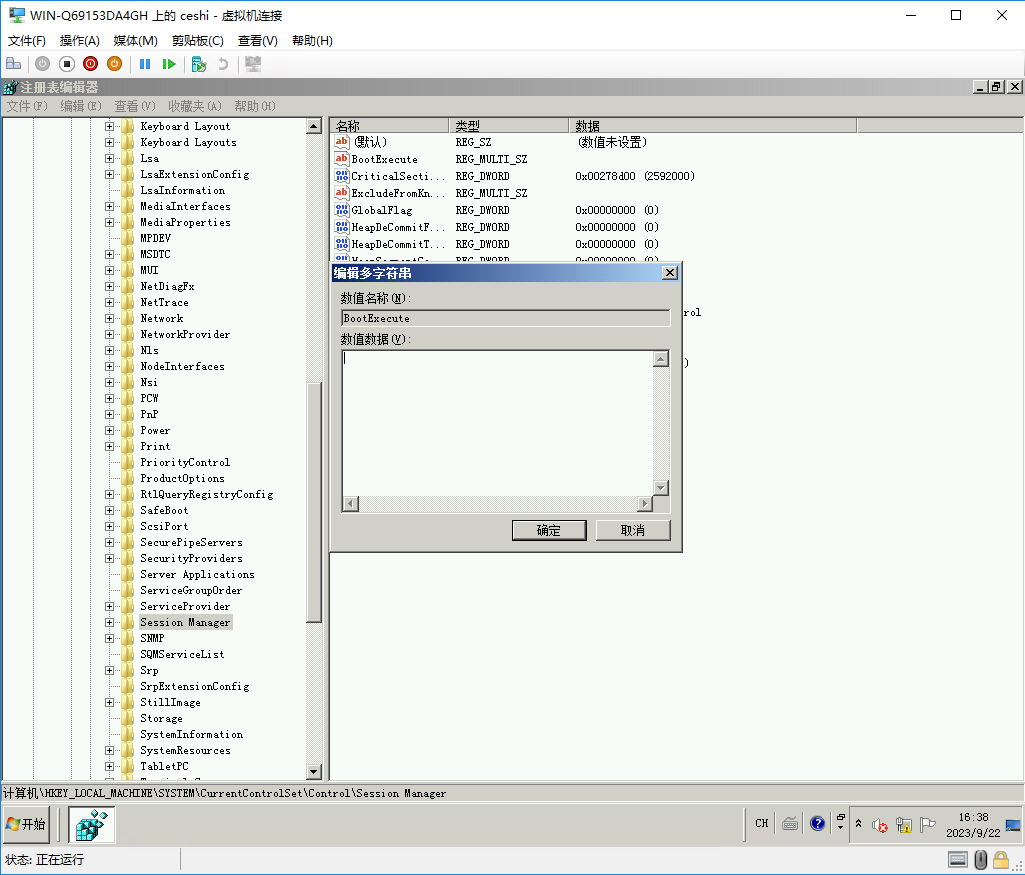Click the 确定 button in dialog
Viewport: 1025px width, 875px height.
[x=548, y=531]
